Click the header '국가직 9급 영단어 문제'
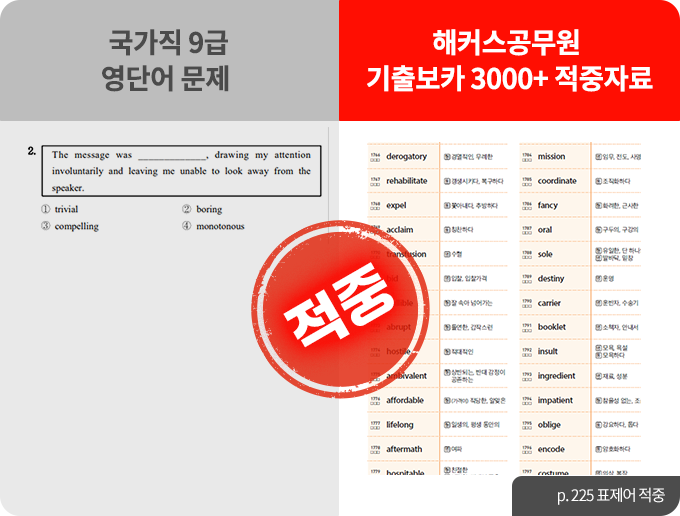Image resolution: width=680 pixels, height=516 pixels. (167, 60)
